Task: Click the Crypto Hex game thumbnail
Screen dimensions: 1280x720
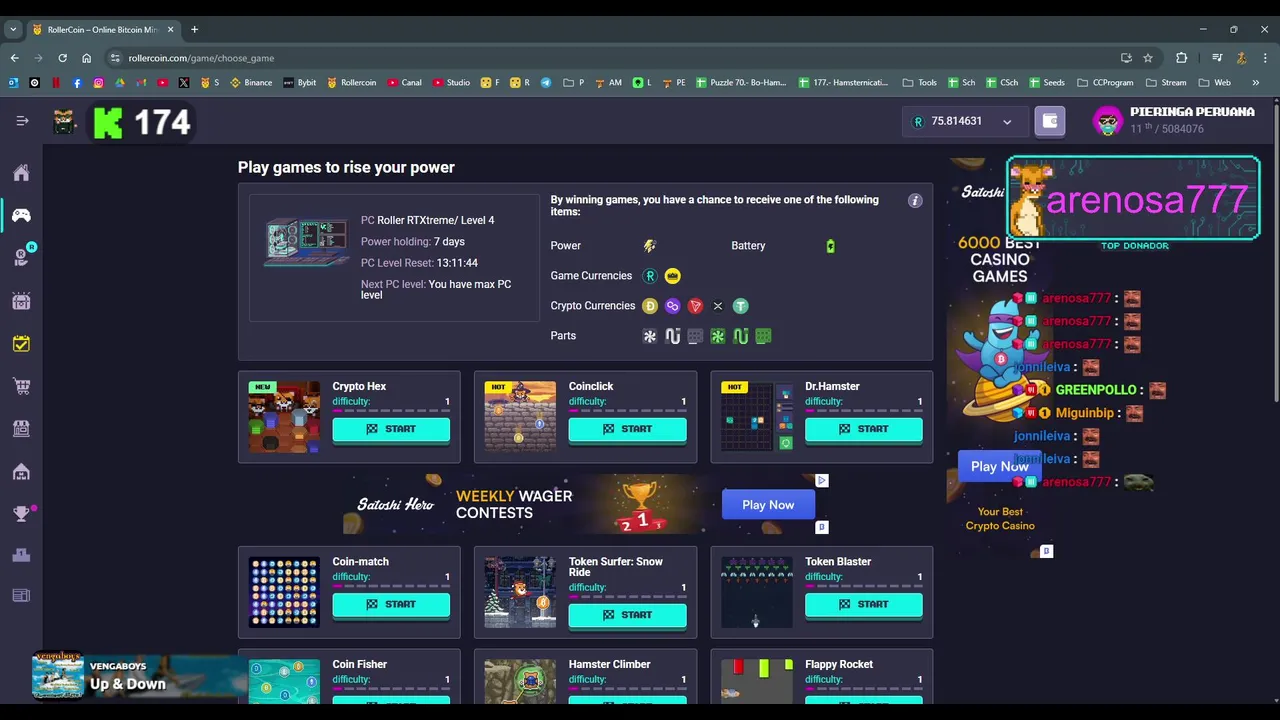Action: [x=285, y=417]
